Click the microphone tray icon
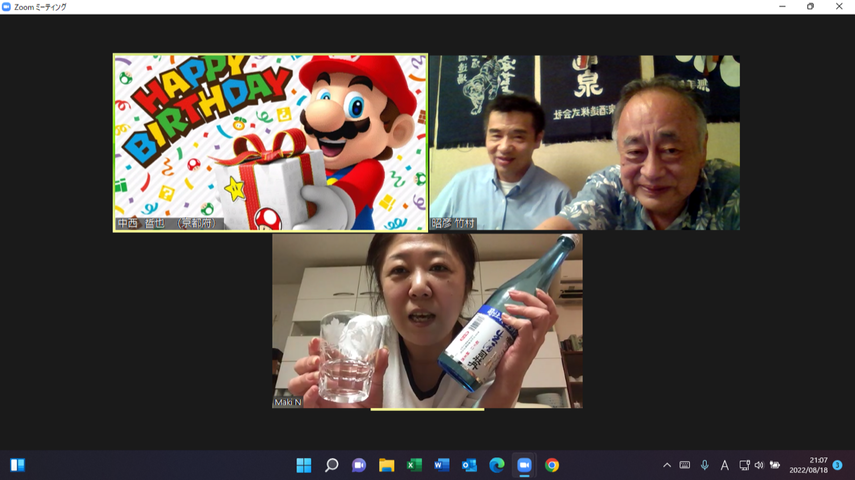Viewport: 855px width, 480px height. point(705,465)
